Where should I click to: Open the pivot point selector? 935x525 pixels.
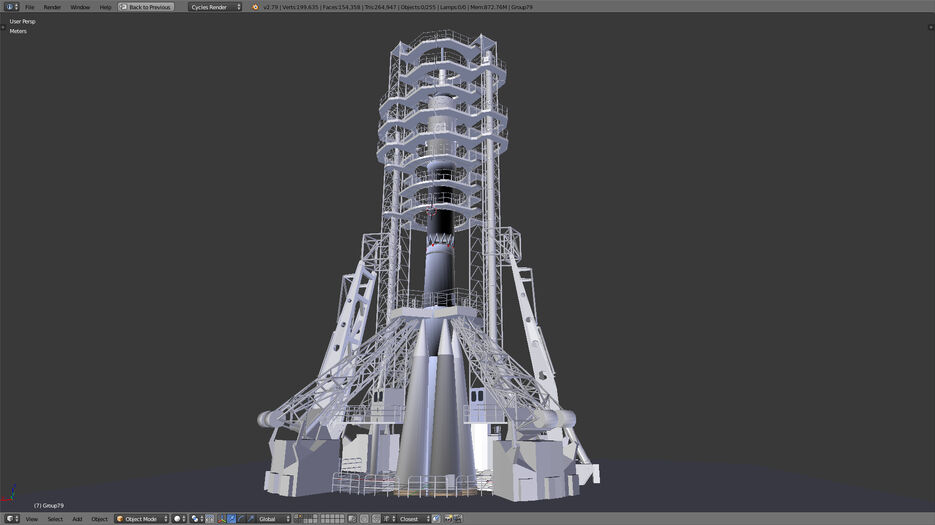click(x=197, y=519)
